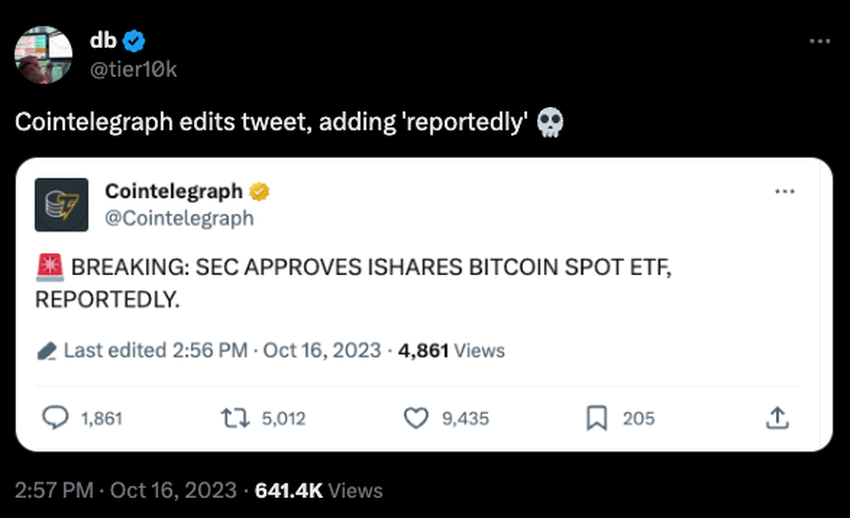Bookmark the Cointelegraph tweet
This screenshot has width=850, height=518.
[x=596, y=418]
